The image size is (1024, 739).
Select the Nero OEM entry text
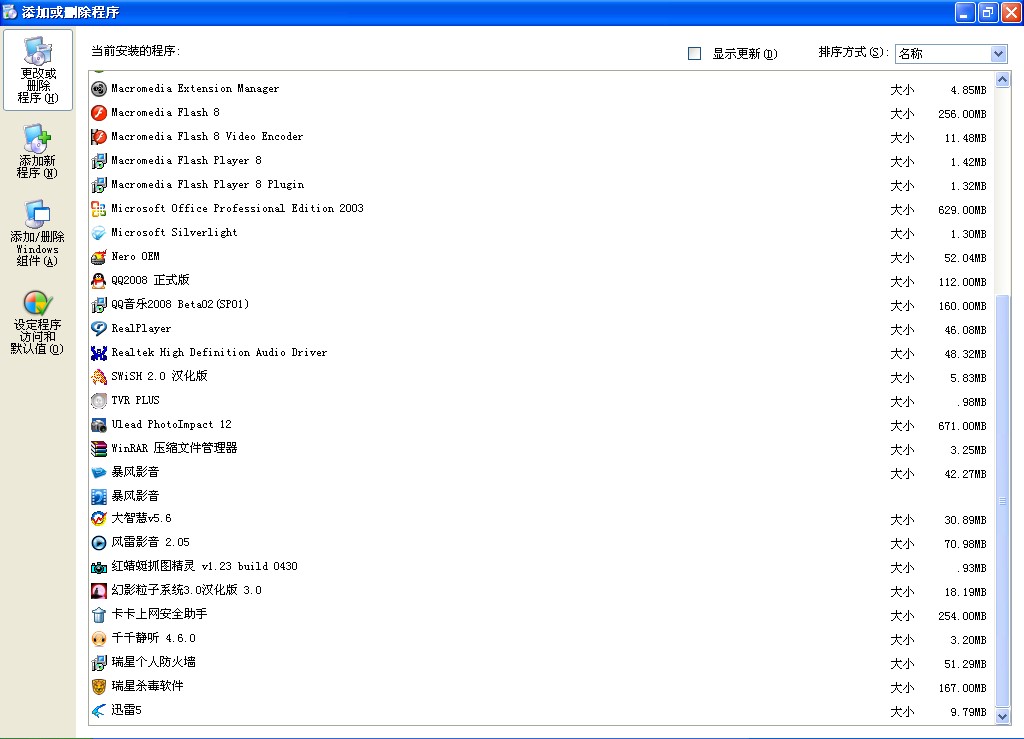pyautogui.click(x=135, y=257)
